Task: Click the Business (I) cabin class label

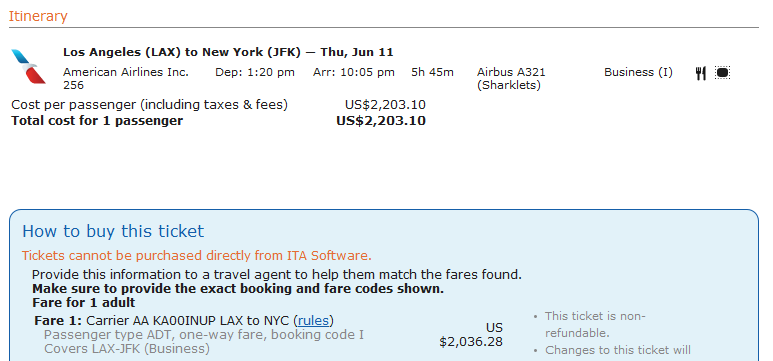Action: (x=638, y=72)
